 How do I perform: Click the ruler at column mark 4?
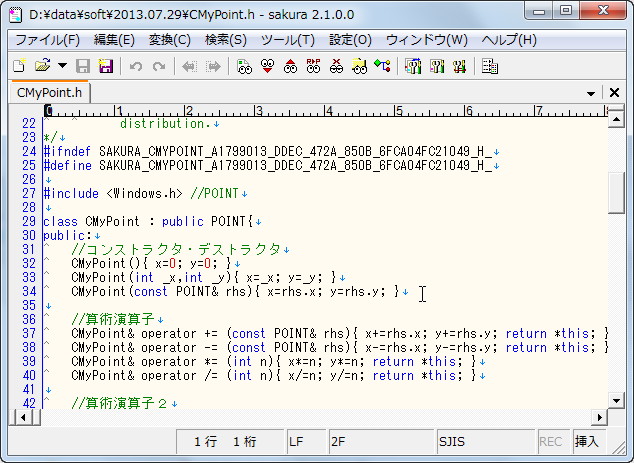pos(327,110)
